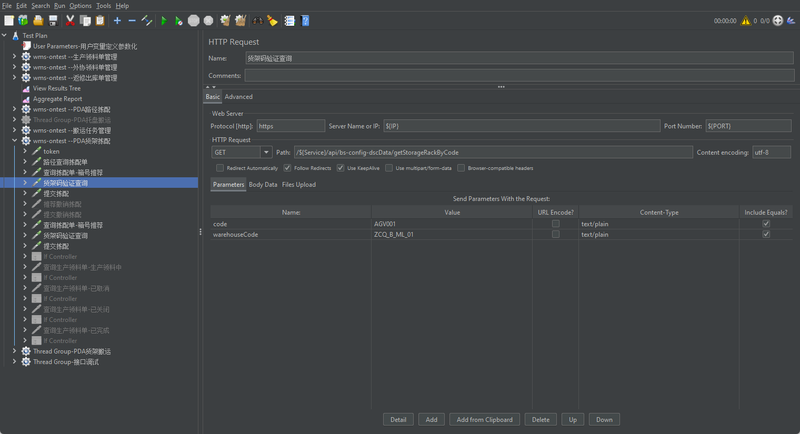The width and height of the screenshot is (800, 434).
Task: Enable the Redirect Automatically checkbox
Action: coord(219,168)
